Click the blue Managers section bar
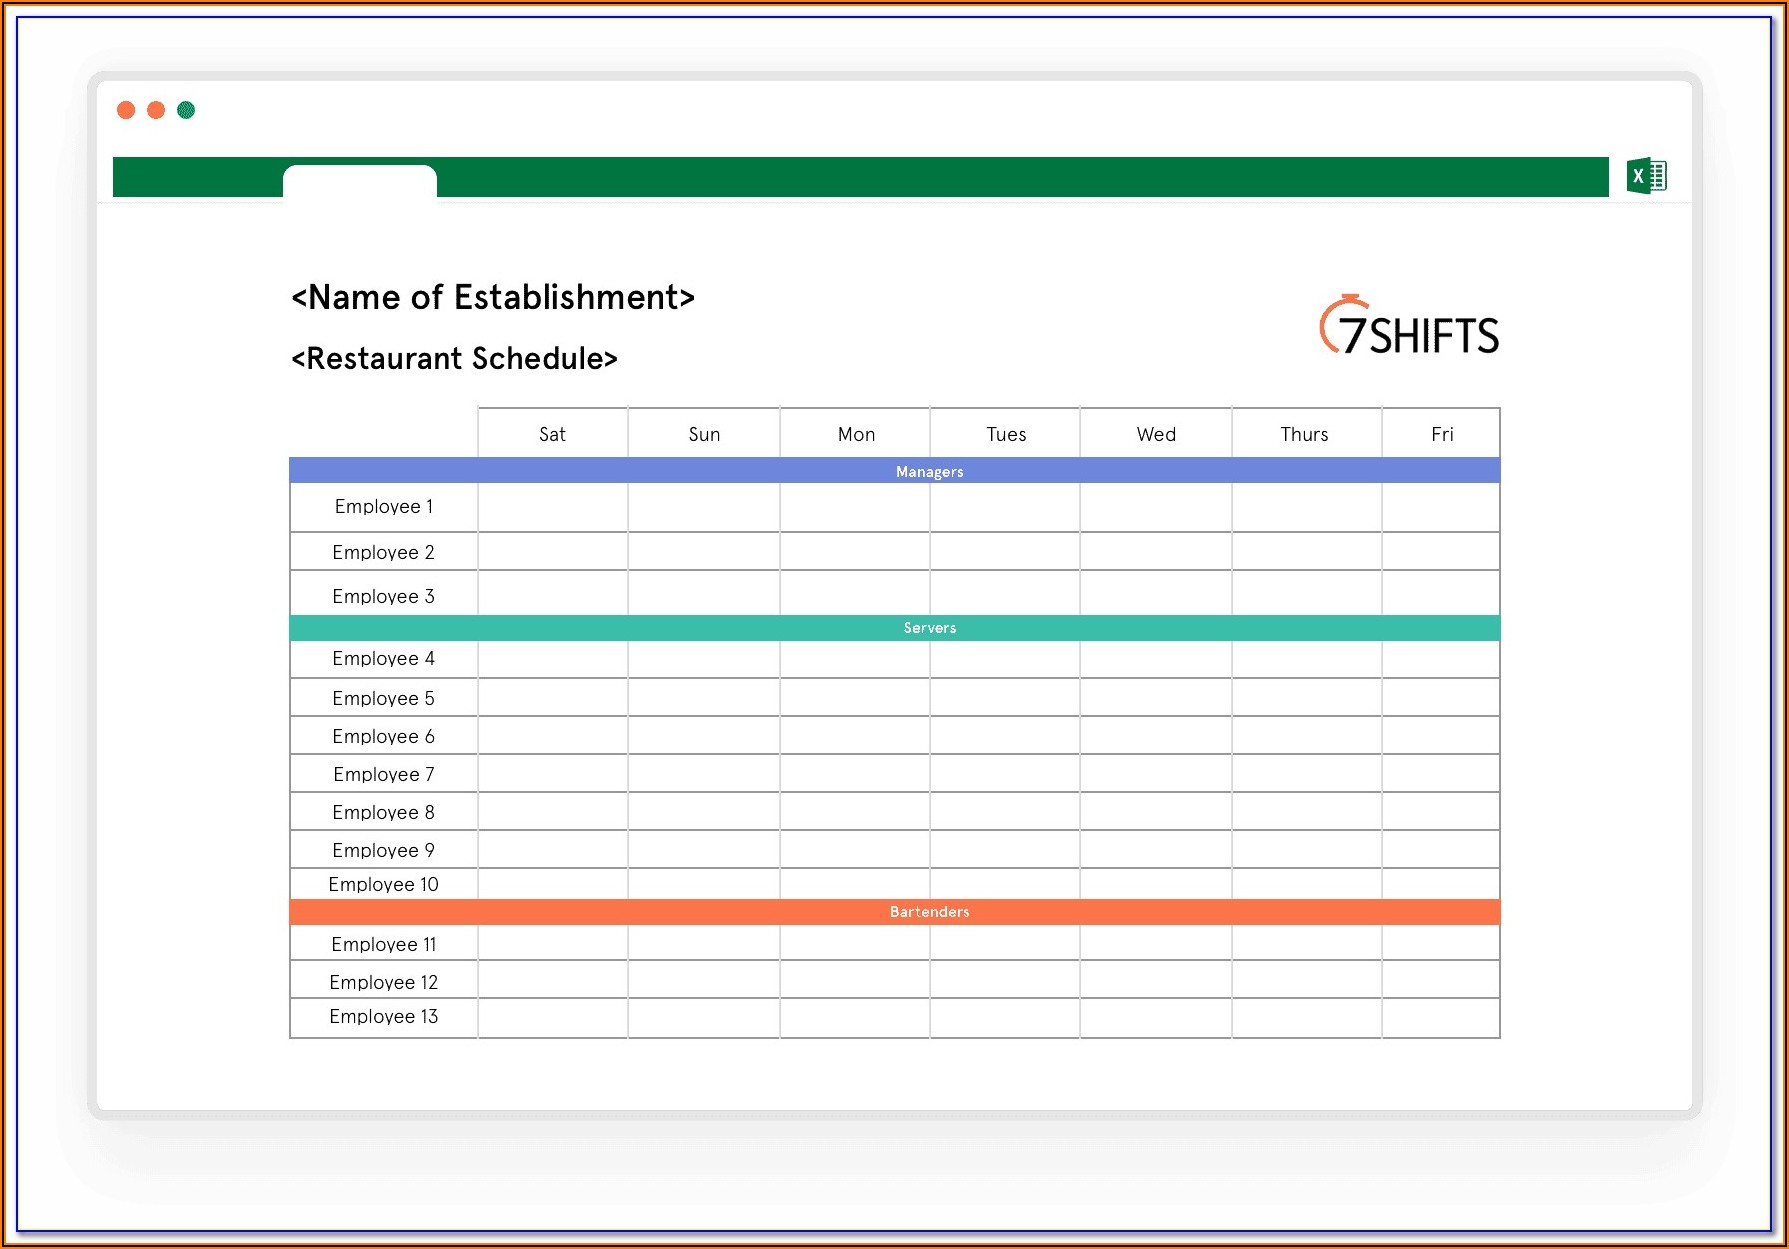Screen dimensions: 1789x1249 pyautogui.click(x=929, y=471)
